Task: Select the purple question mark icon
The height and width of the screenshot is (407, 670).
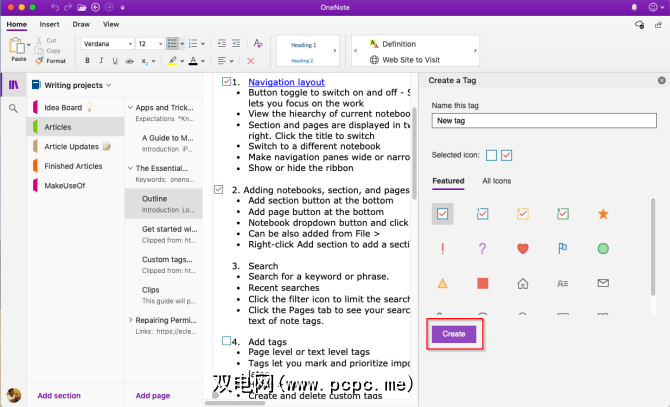Action: click(x=482, y=249)
